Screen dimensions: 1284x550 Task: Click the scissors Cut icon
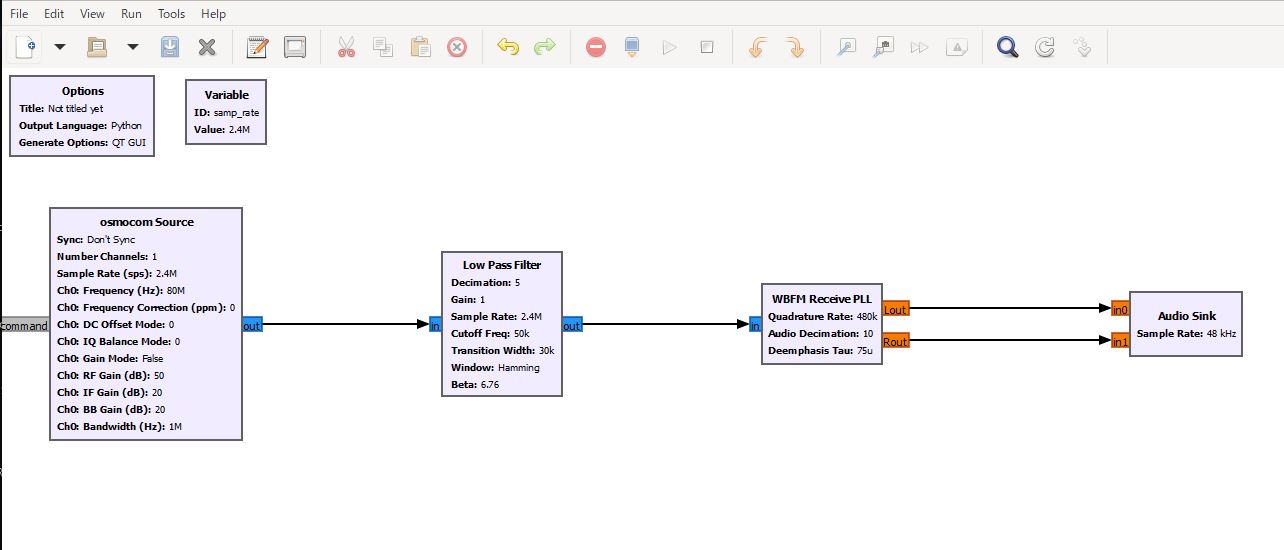tap(346, 47)
